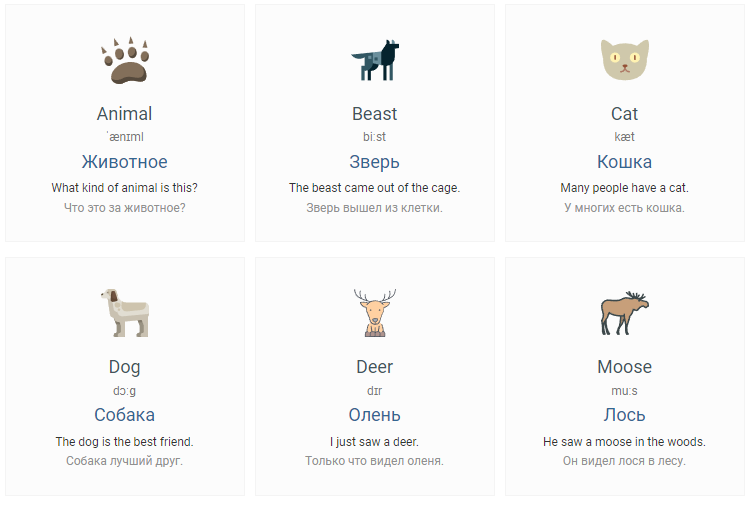750x506 pixels.
Task: Select the translation 'Кошка'
Action: [624, 162]
